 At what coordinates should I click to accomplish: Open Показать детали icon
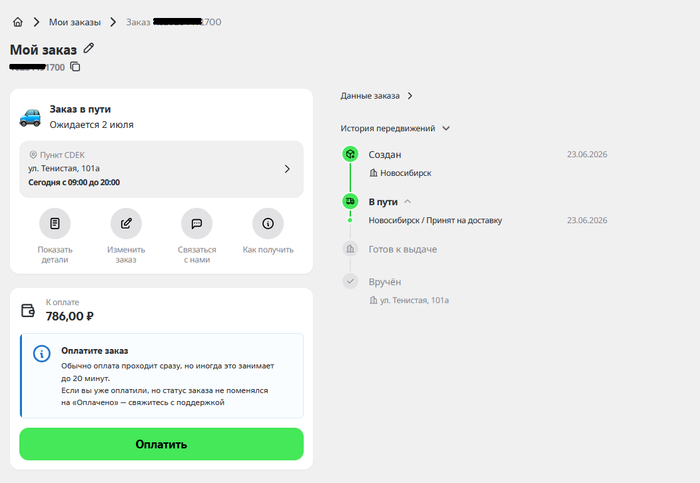pyautogui.click(x=55, y=224)
